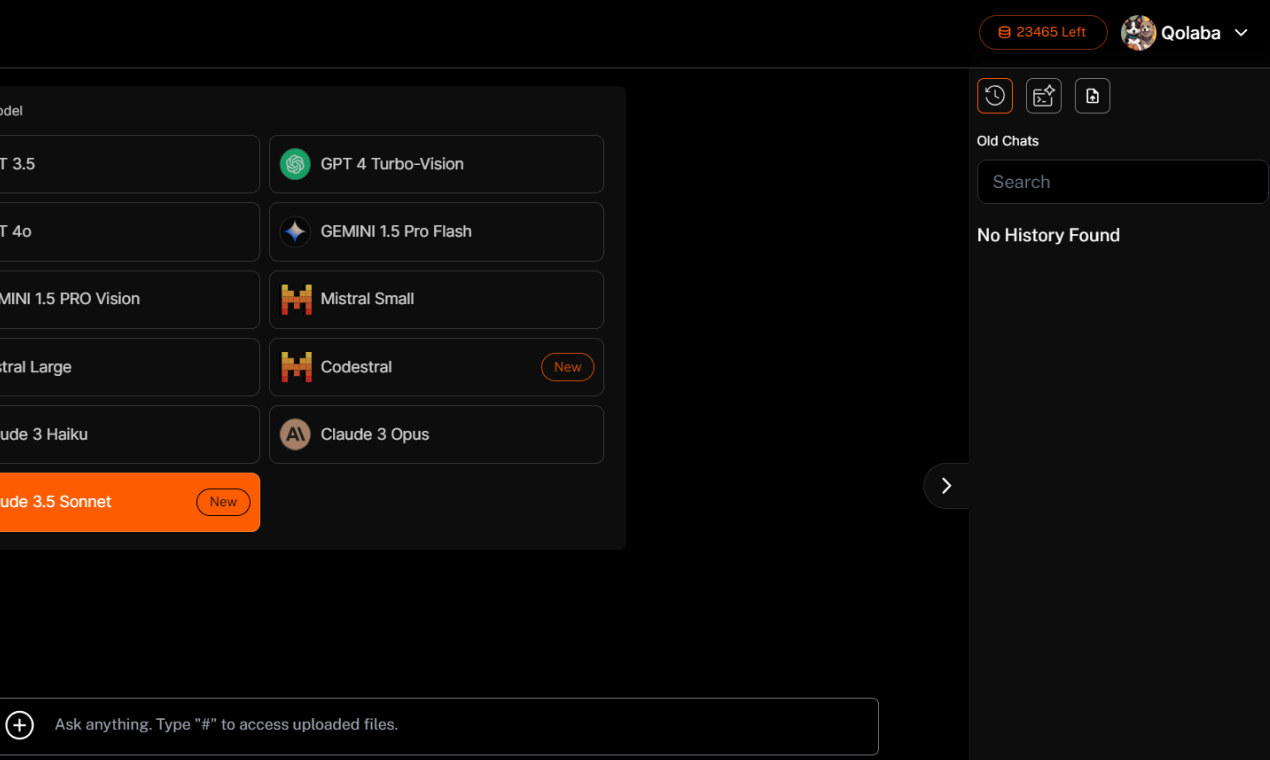Click the Mistral logo beside Mistral Small
The width and height of the screenshot is (1270, 760).
pyautogui.click(x=296, y=299)
